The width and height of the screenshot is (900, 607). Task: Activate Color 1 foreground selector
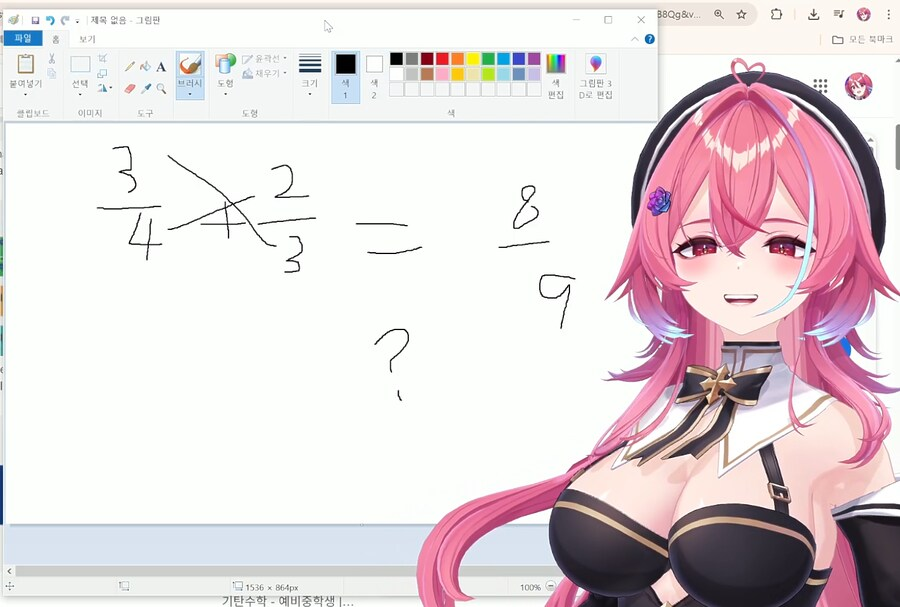345,75
